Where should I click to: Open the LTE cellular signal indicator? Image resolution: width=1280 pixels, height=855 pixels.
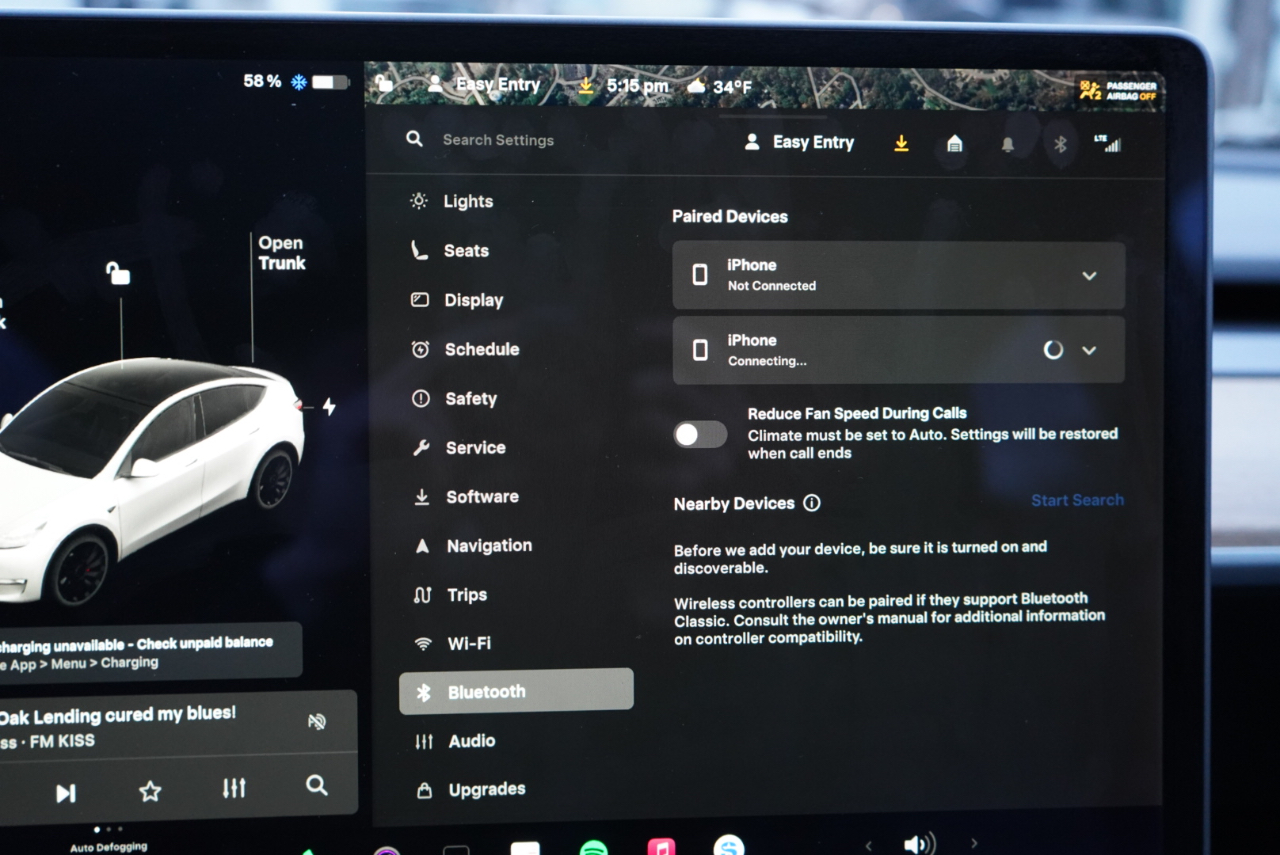1108,143
